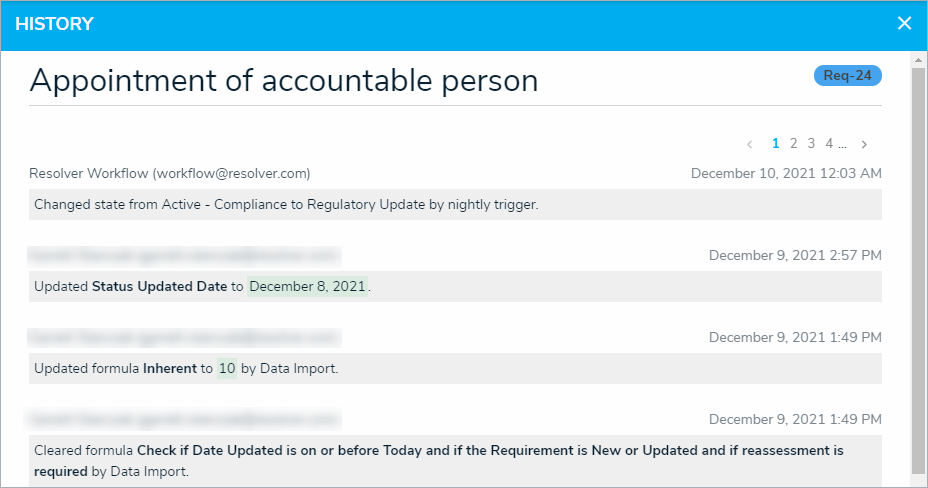928x488 pixels.
Task: Go to previous history page arrow
Action: (750, 144)
